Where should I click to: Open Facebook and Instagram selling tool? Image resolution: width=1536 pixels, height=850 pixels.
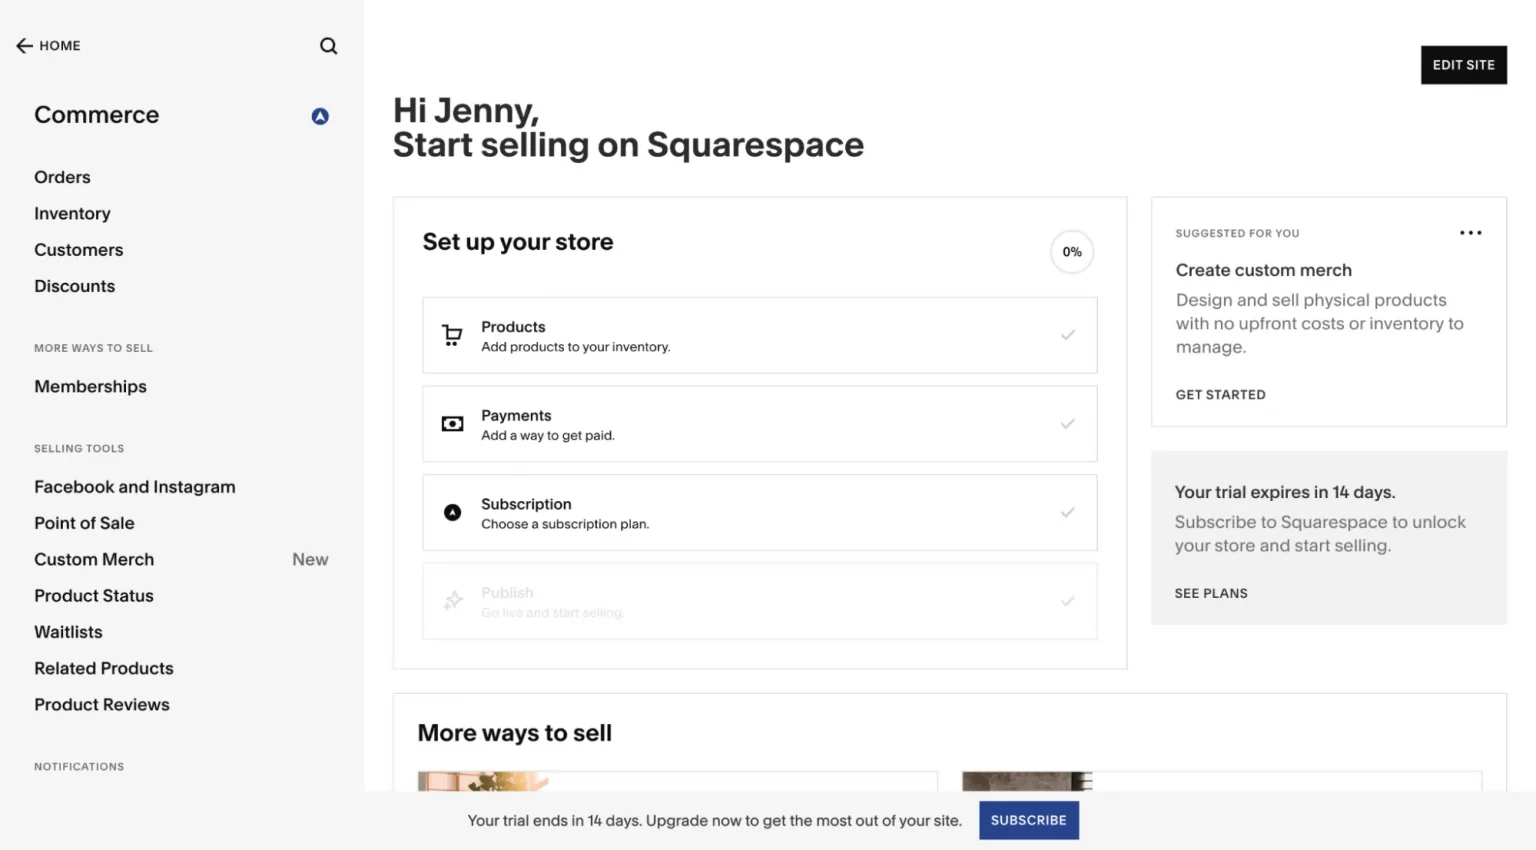(135, 487)
